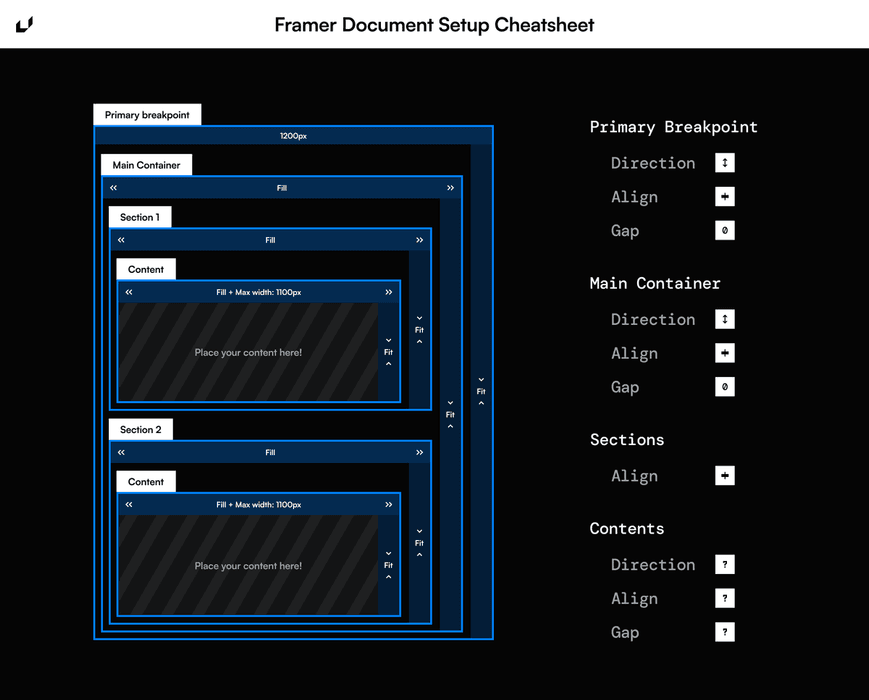Click left double chevron in Main Container Fill bar
Viewport: 869px width, 700px height.
pos(114,188)
